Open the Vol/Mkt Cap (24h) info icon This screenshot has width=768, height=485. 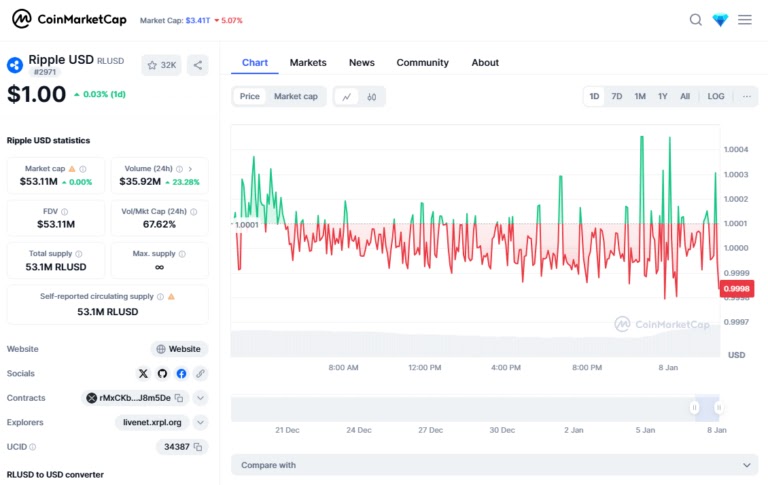193,212
